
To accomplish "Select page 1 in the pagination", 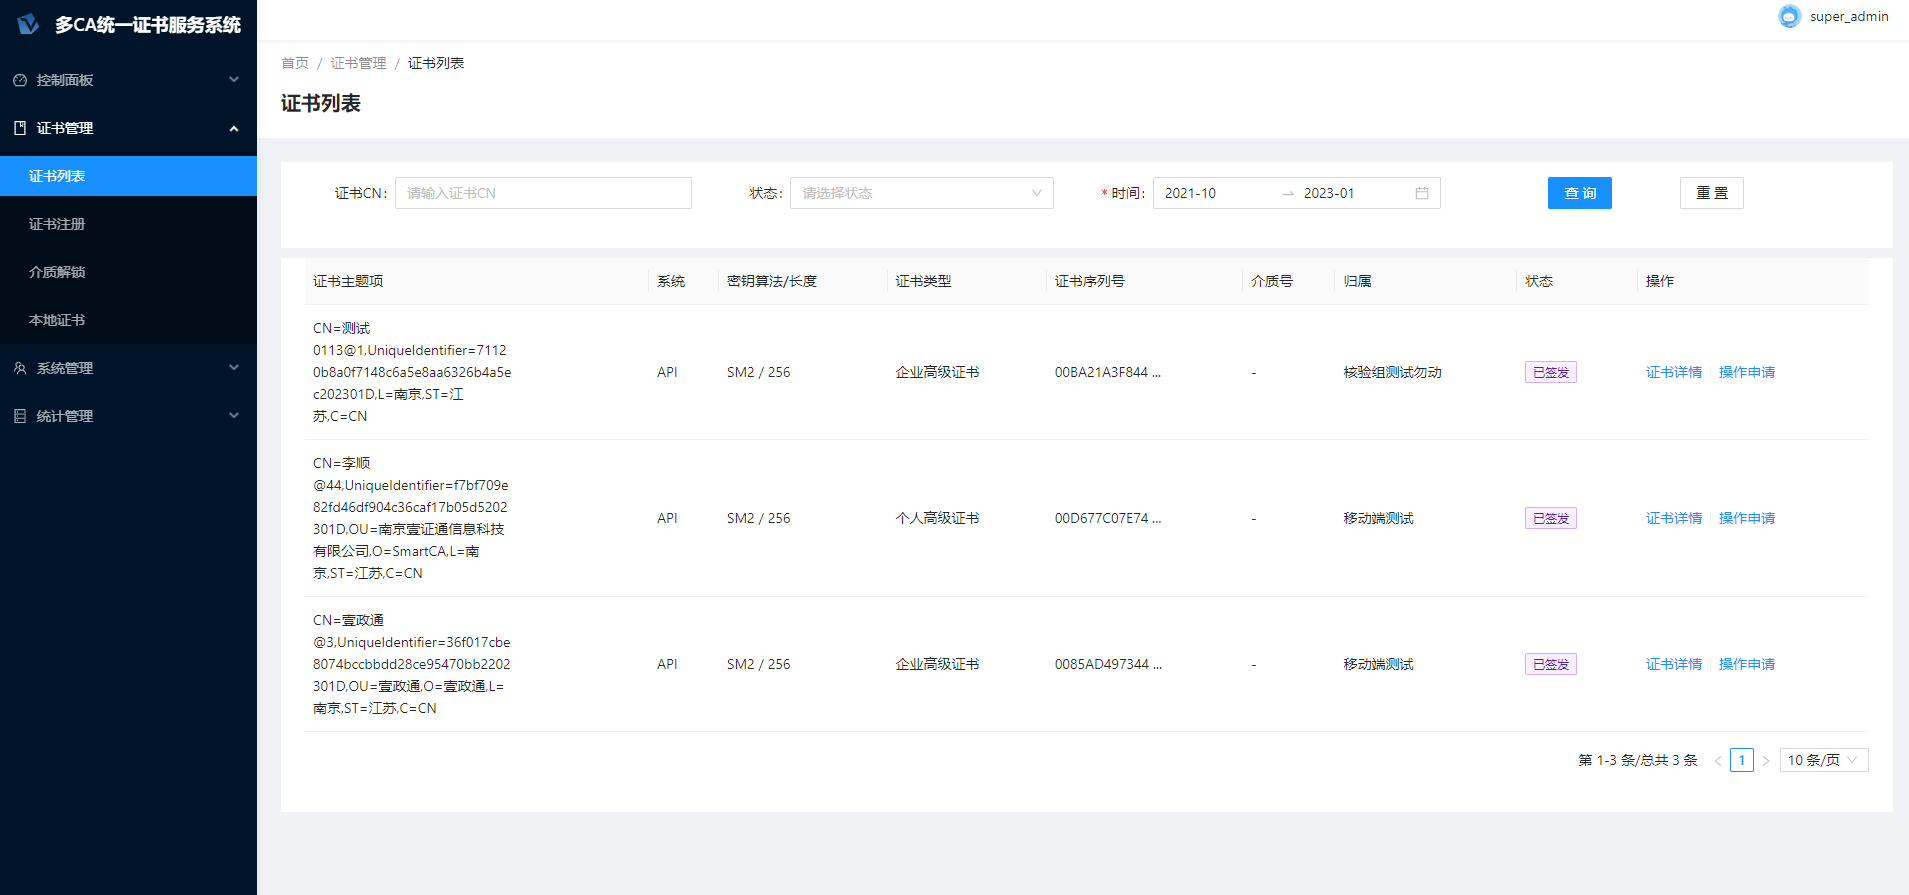I will point(1742,760).
